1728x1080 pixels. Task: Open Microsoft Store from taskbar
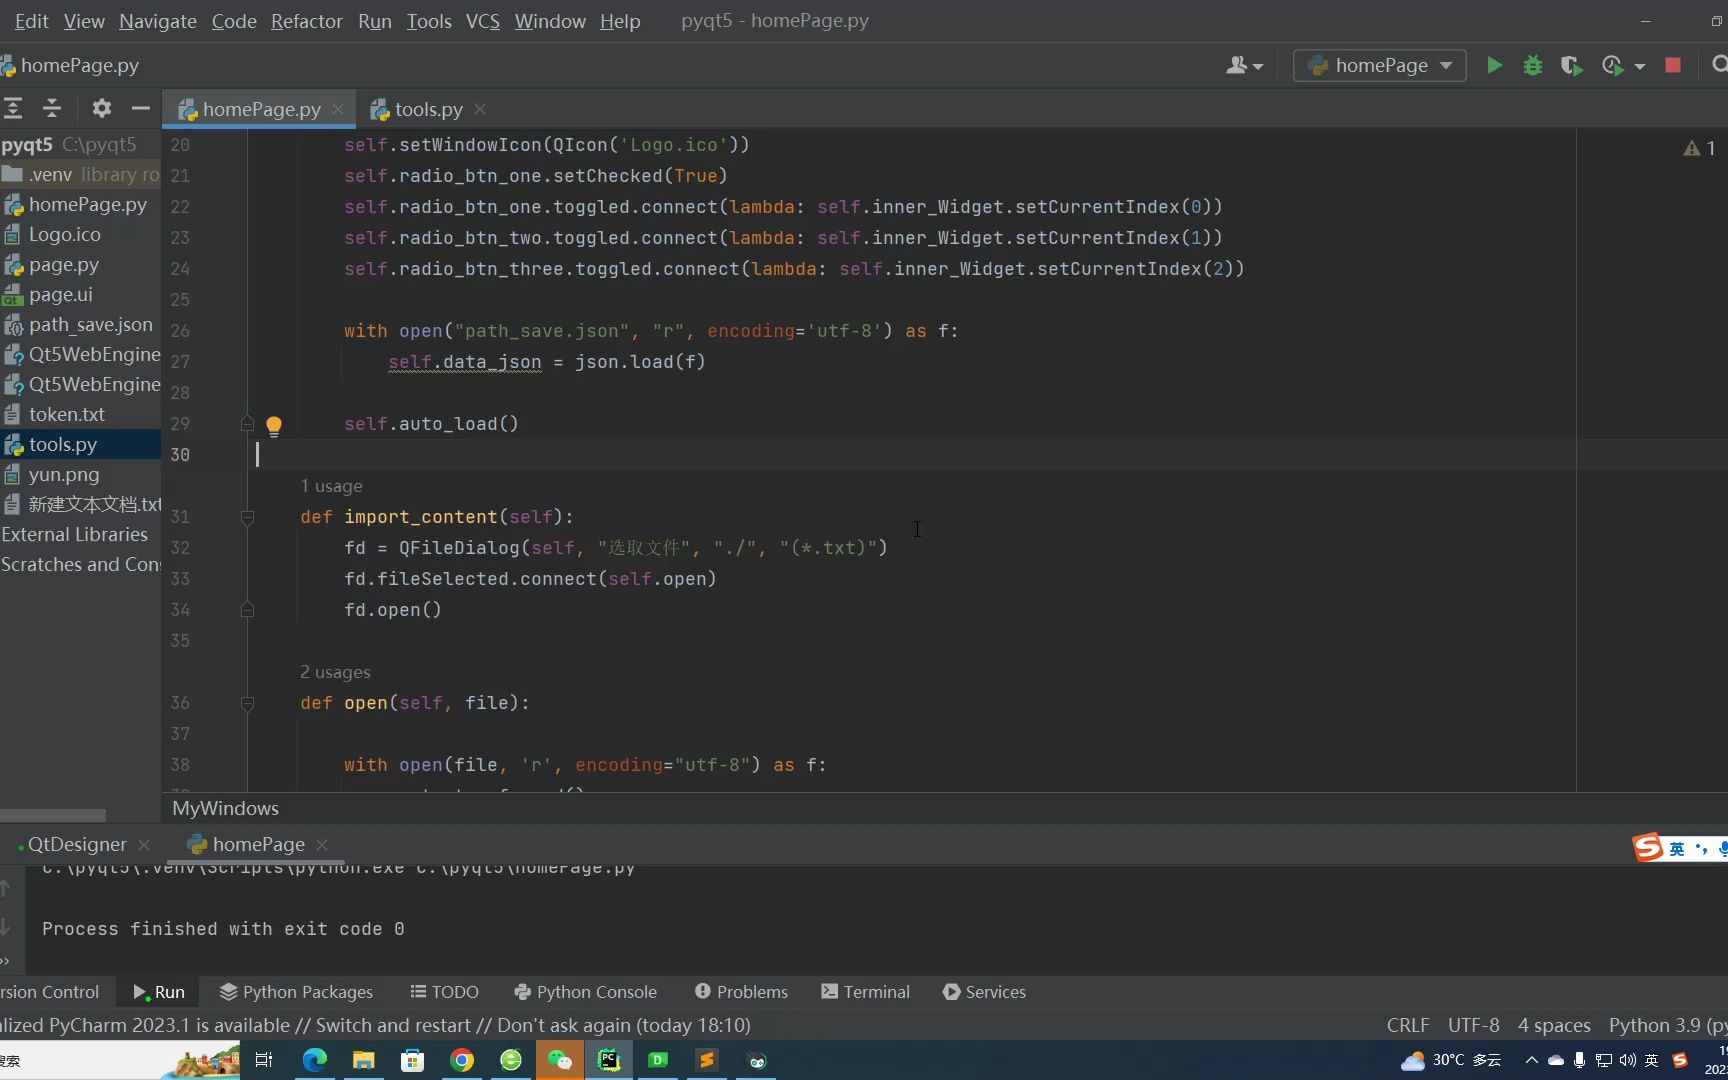click(x=412, y=1060)
